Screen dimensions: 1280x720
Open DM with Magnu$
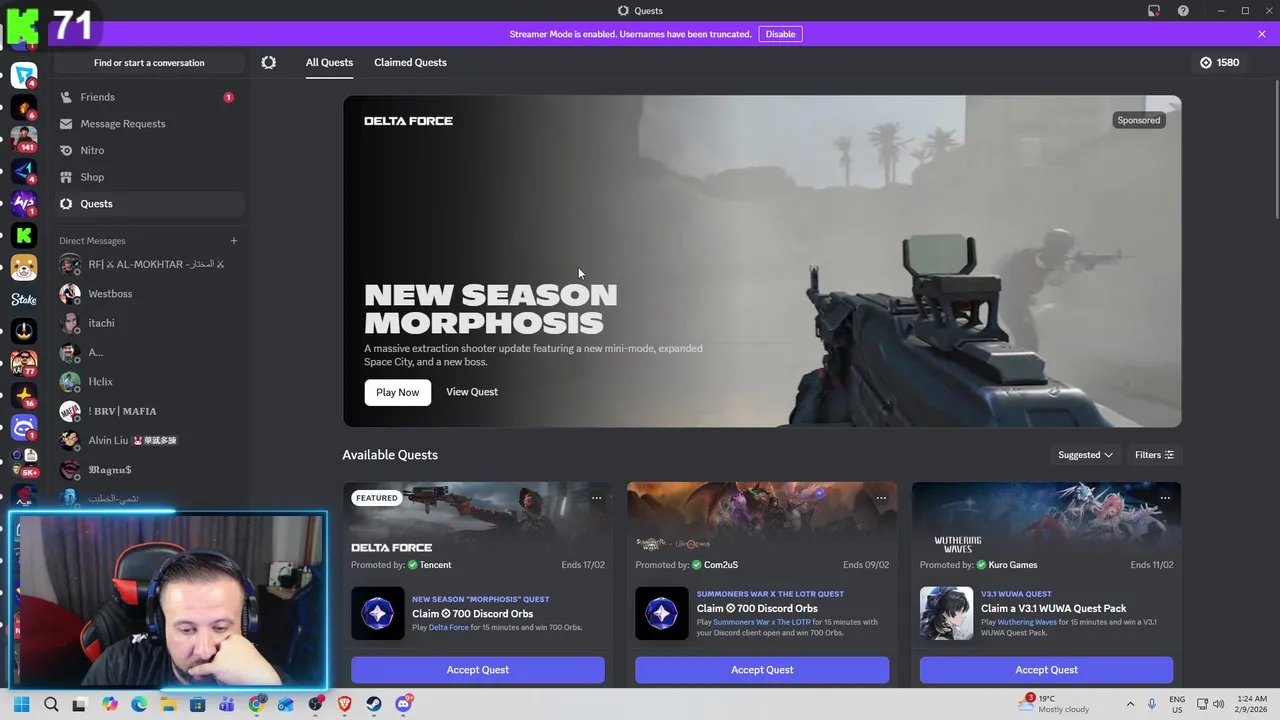[148, 470]
